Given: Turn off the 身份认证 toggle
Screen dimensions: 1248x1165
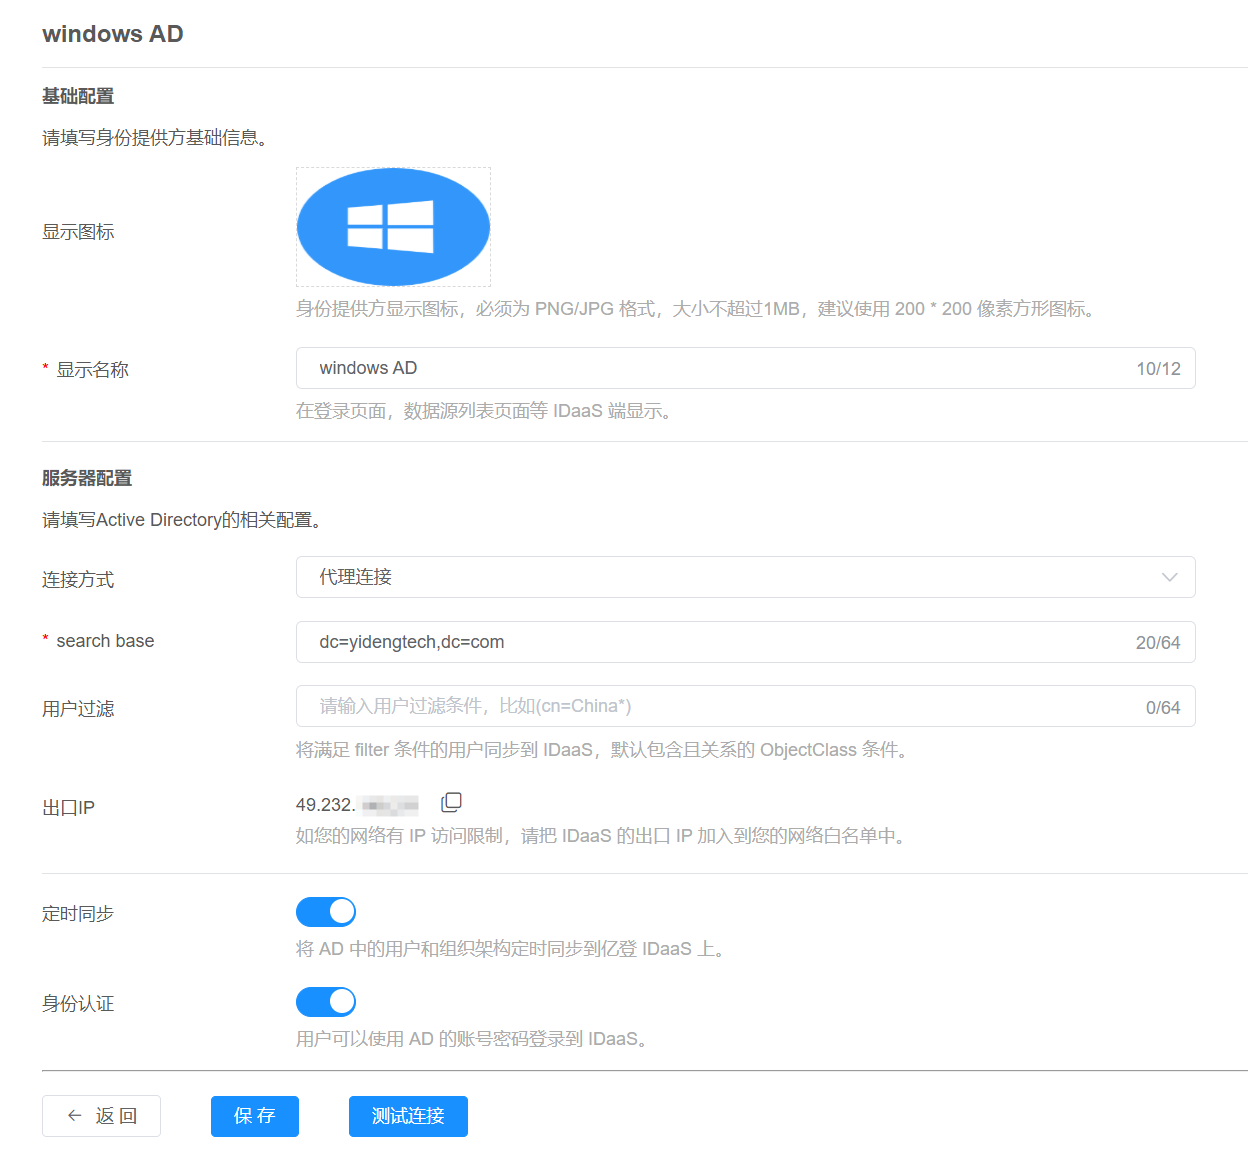Looking at the screenshot, I should pyautogui.click(x=326, y=1002).
